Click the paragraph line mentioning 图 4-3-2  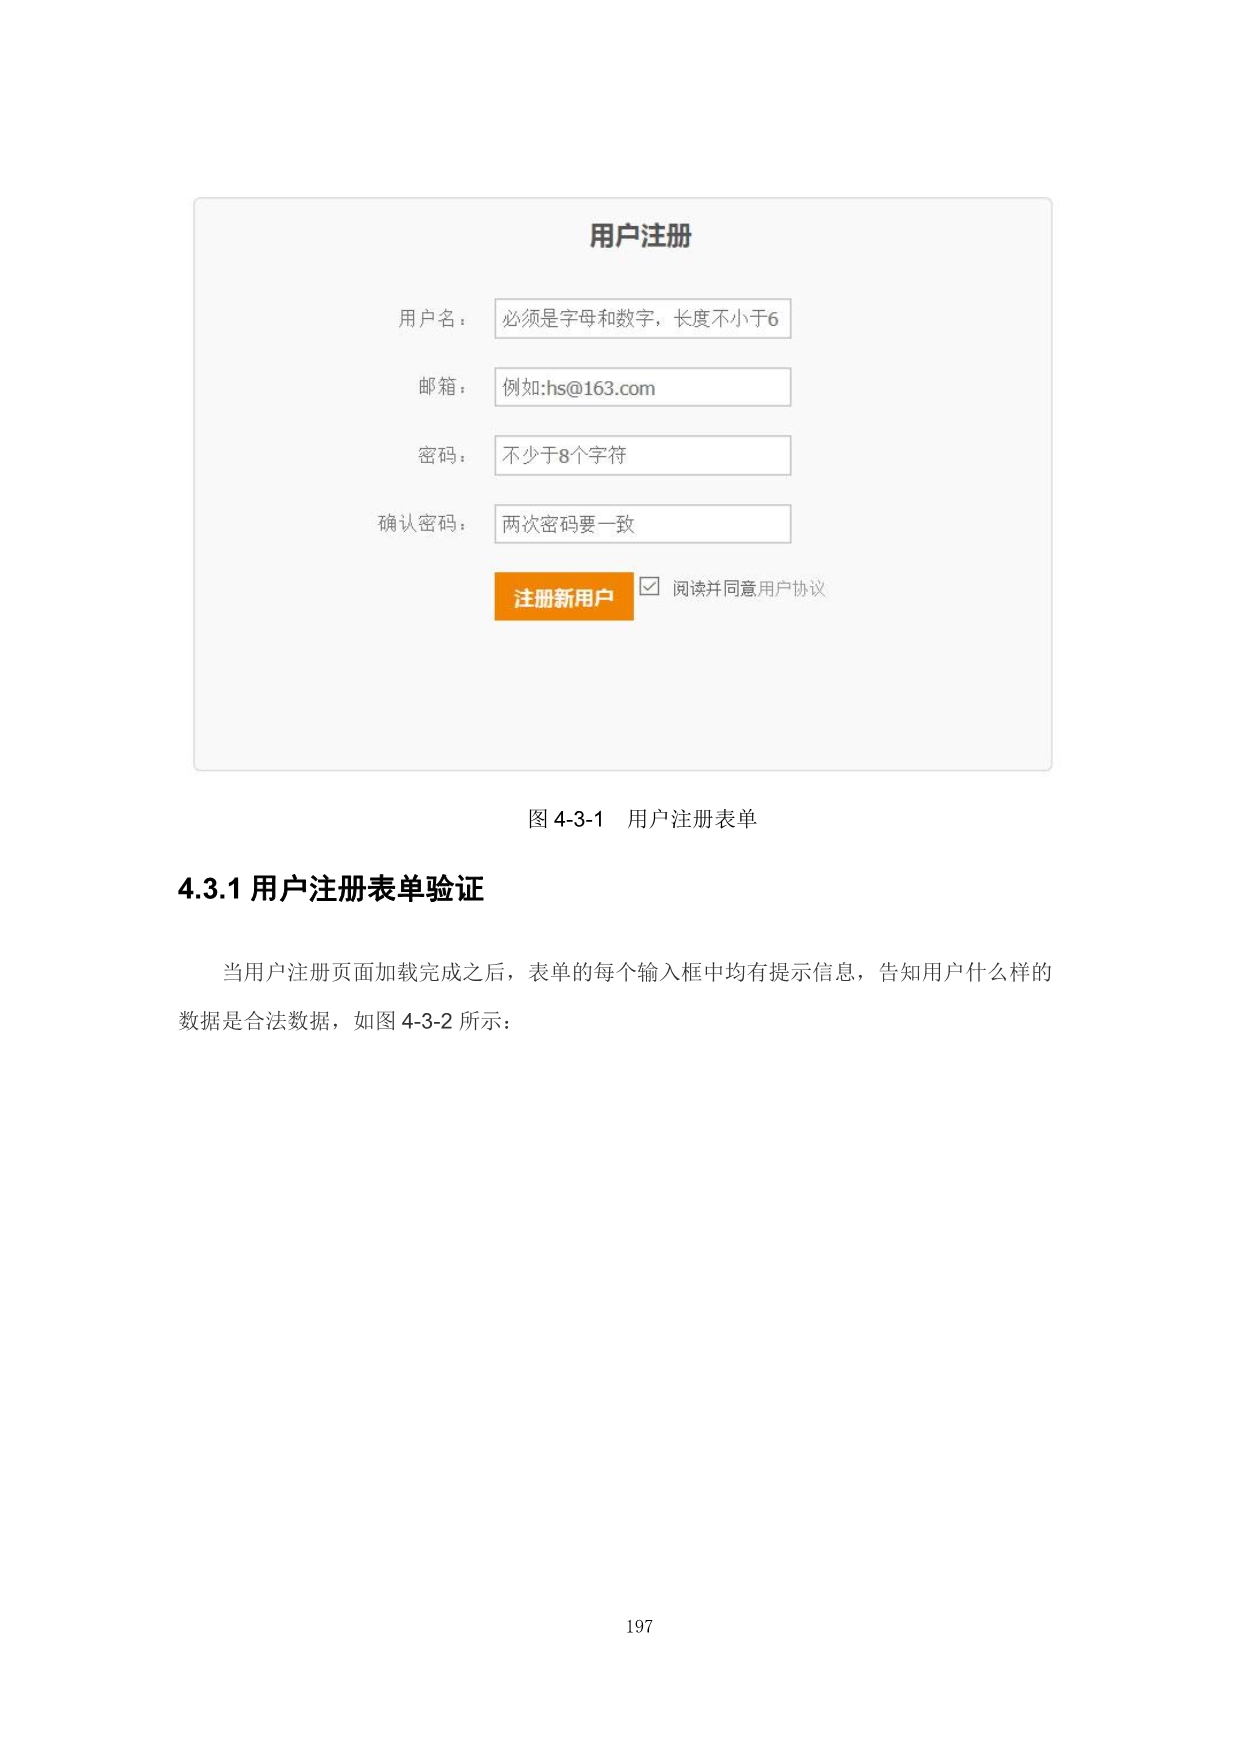[x=345, y=1021]
